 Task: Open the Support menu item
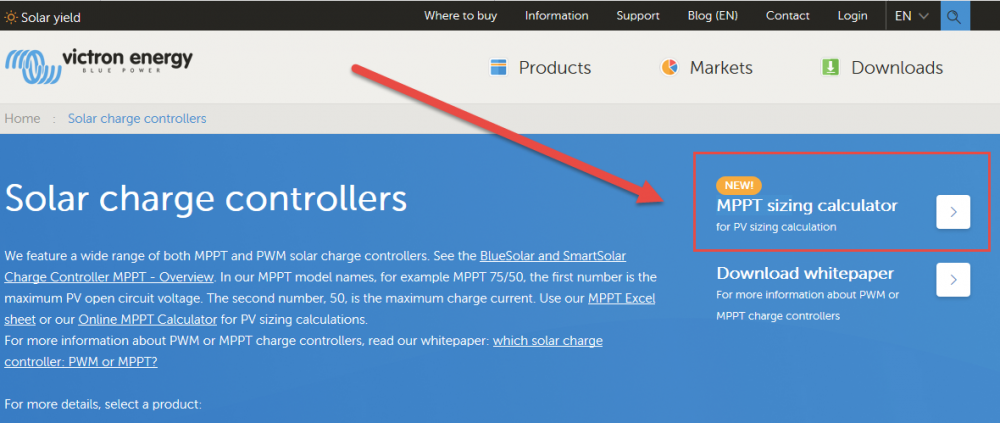tap(638, 16)
